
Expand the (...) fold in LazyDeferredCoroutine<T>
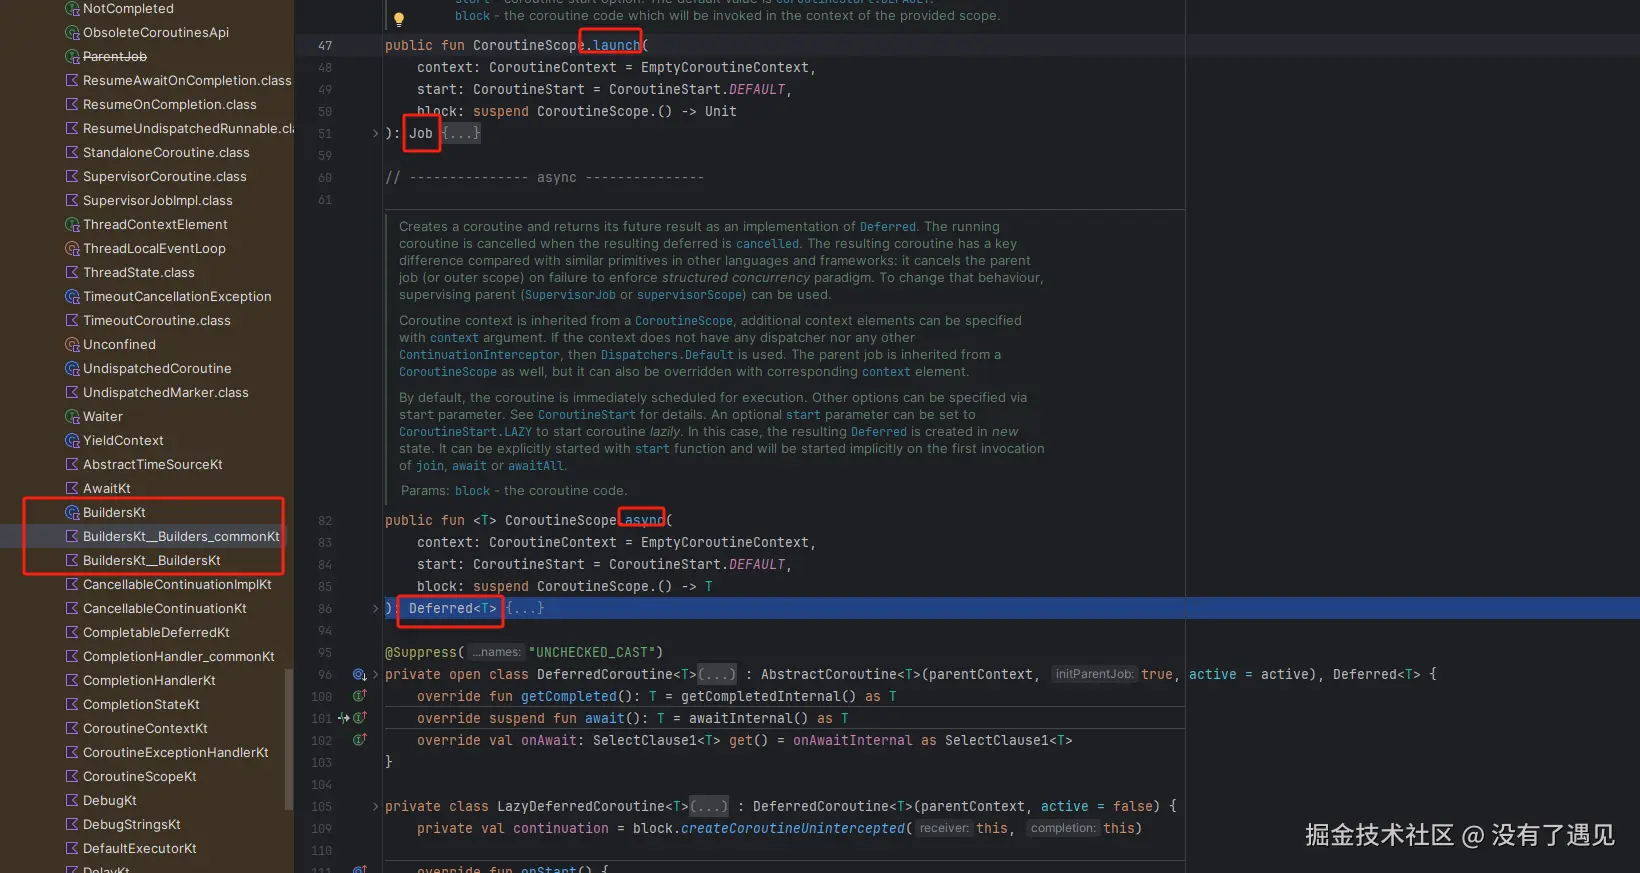709,806
